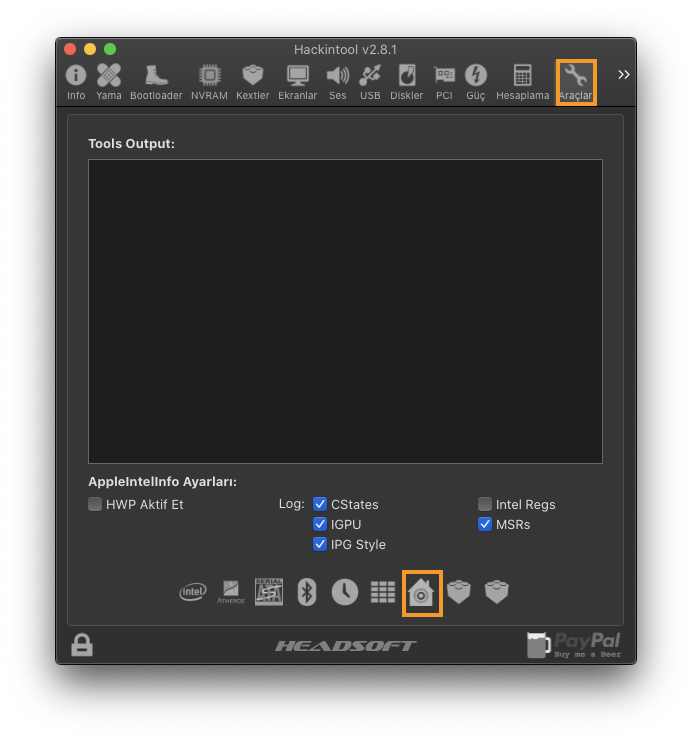Viewport: 692px width, 738px height.
Task: Switch to the NVRAM tab
Action: [209, 83]
